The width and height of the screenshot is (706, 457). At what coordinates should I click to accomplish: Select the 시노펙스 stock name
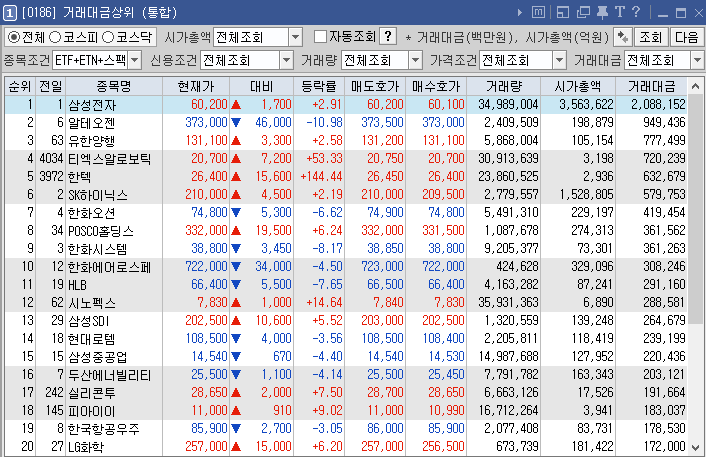92,303
